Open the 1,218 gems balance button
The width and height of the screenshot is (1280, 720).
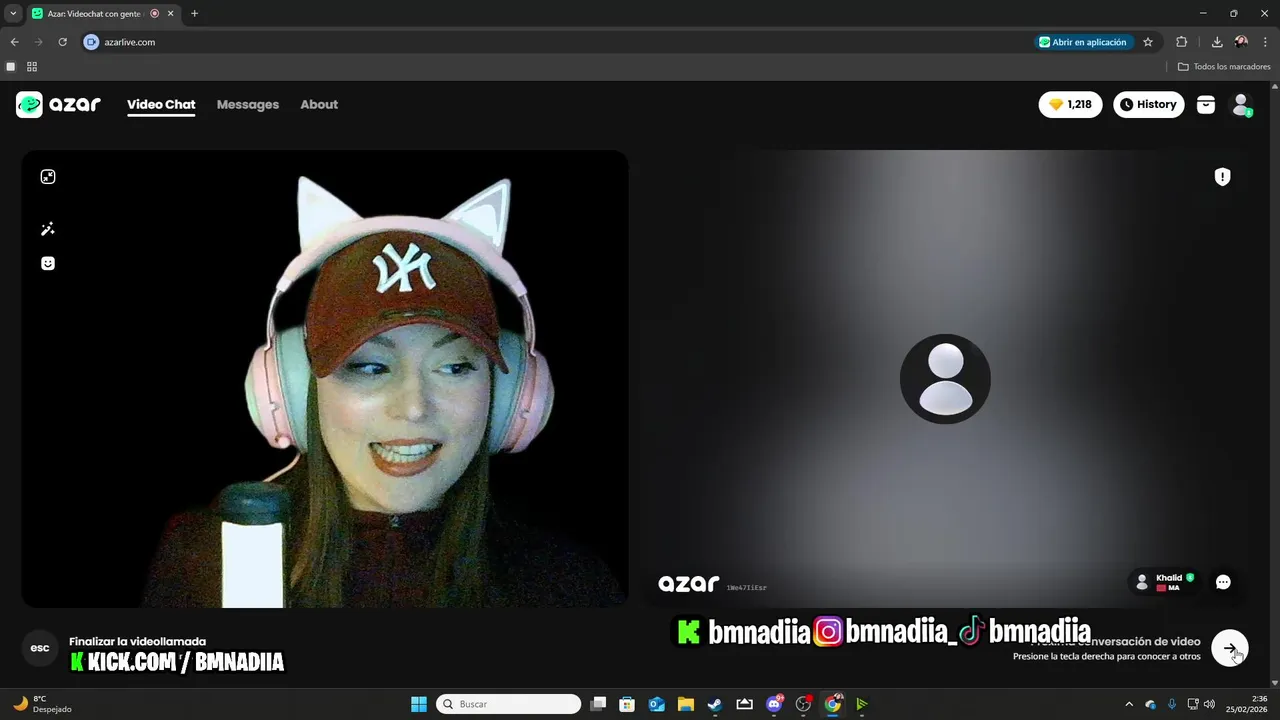pyautogui.click(x=1070, y=104)
